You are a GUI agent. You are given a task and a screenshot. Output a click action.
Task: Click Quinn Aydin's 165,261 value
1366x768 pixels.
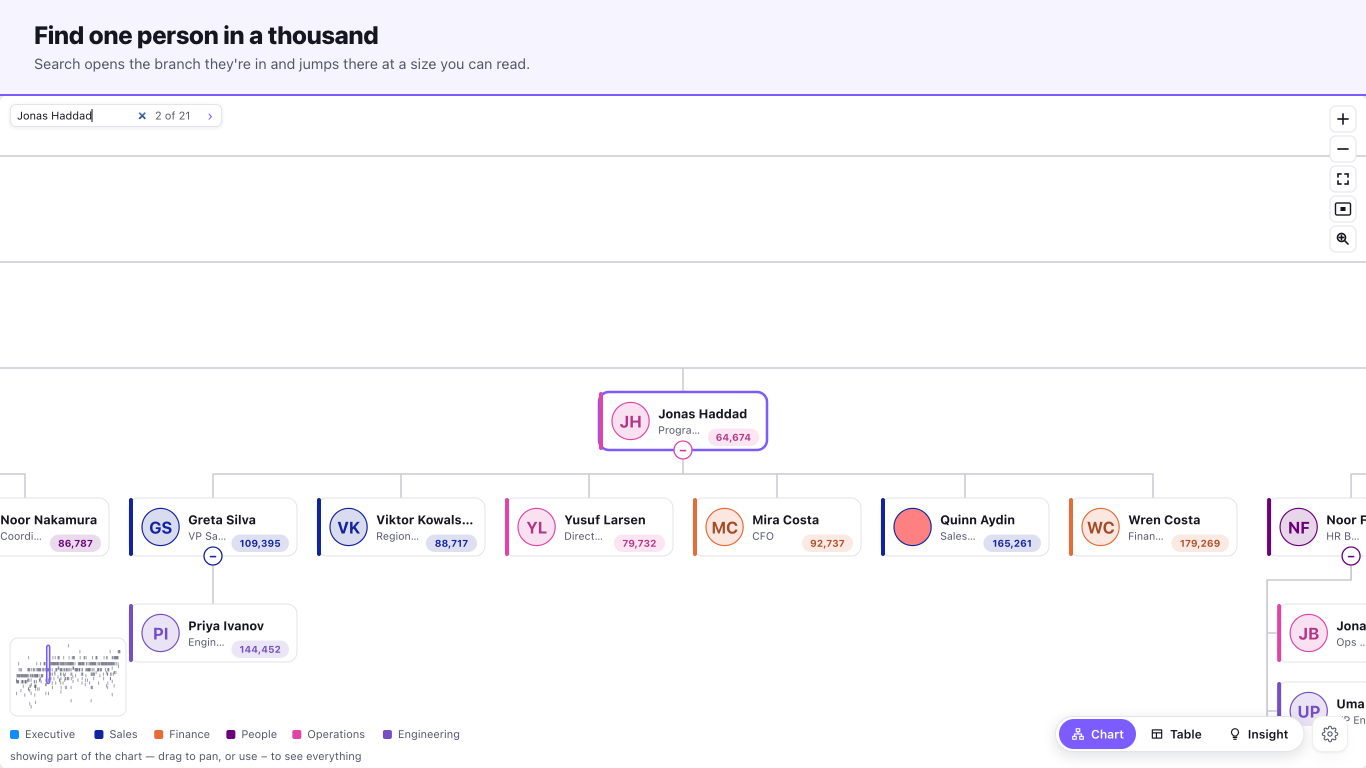tap(1012, 543)
